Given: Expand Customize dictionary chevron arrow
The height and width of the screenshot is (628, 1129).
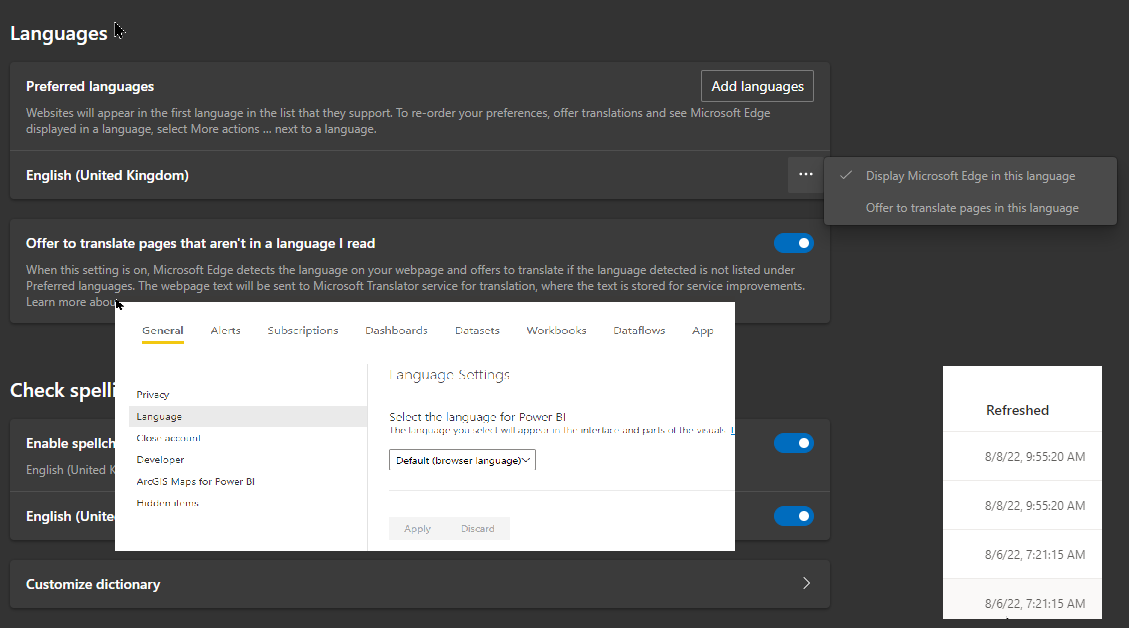Looking at the screenshot, I should tap(806, 583).
